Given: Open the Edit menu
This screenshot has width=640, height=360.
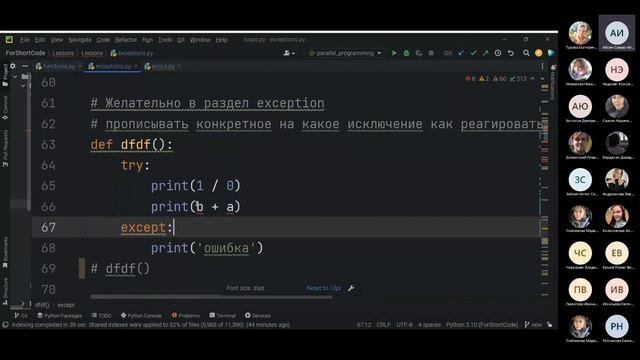Looking at the screenshot, I should (x=40, y=40).
